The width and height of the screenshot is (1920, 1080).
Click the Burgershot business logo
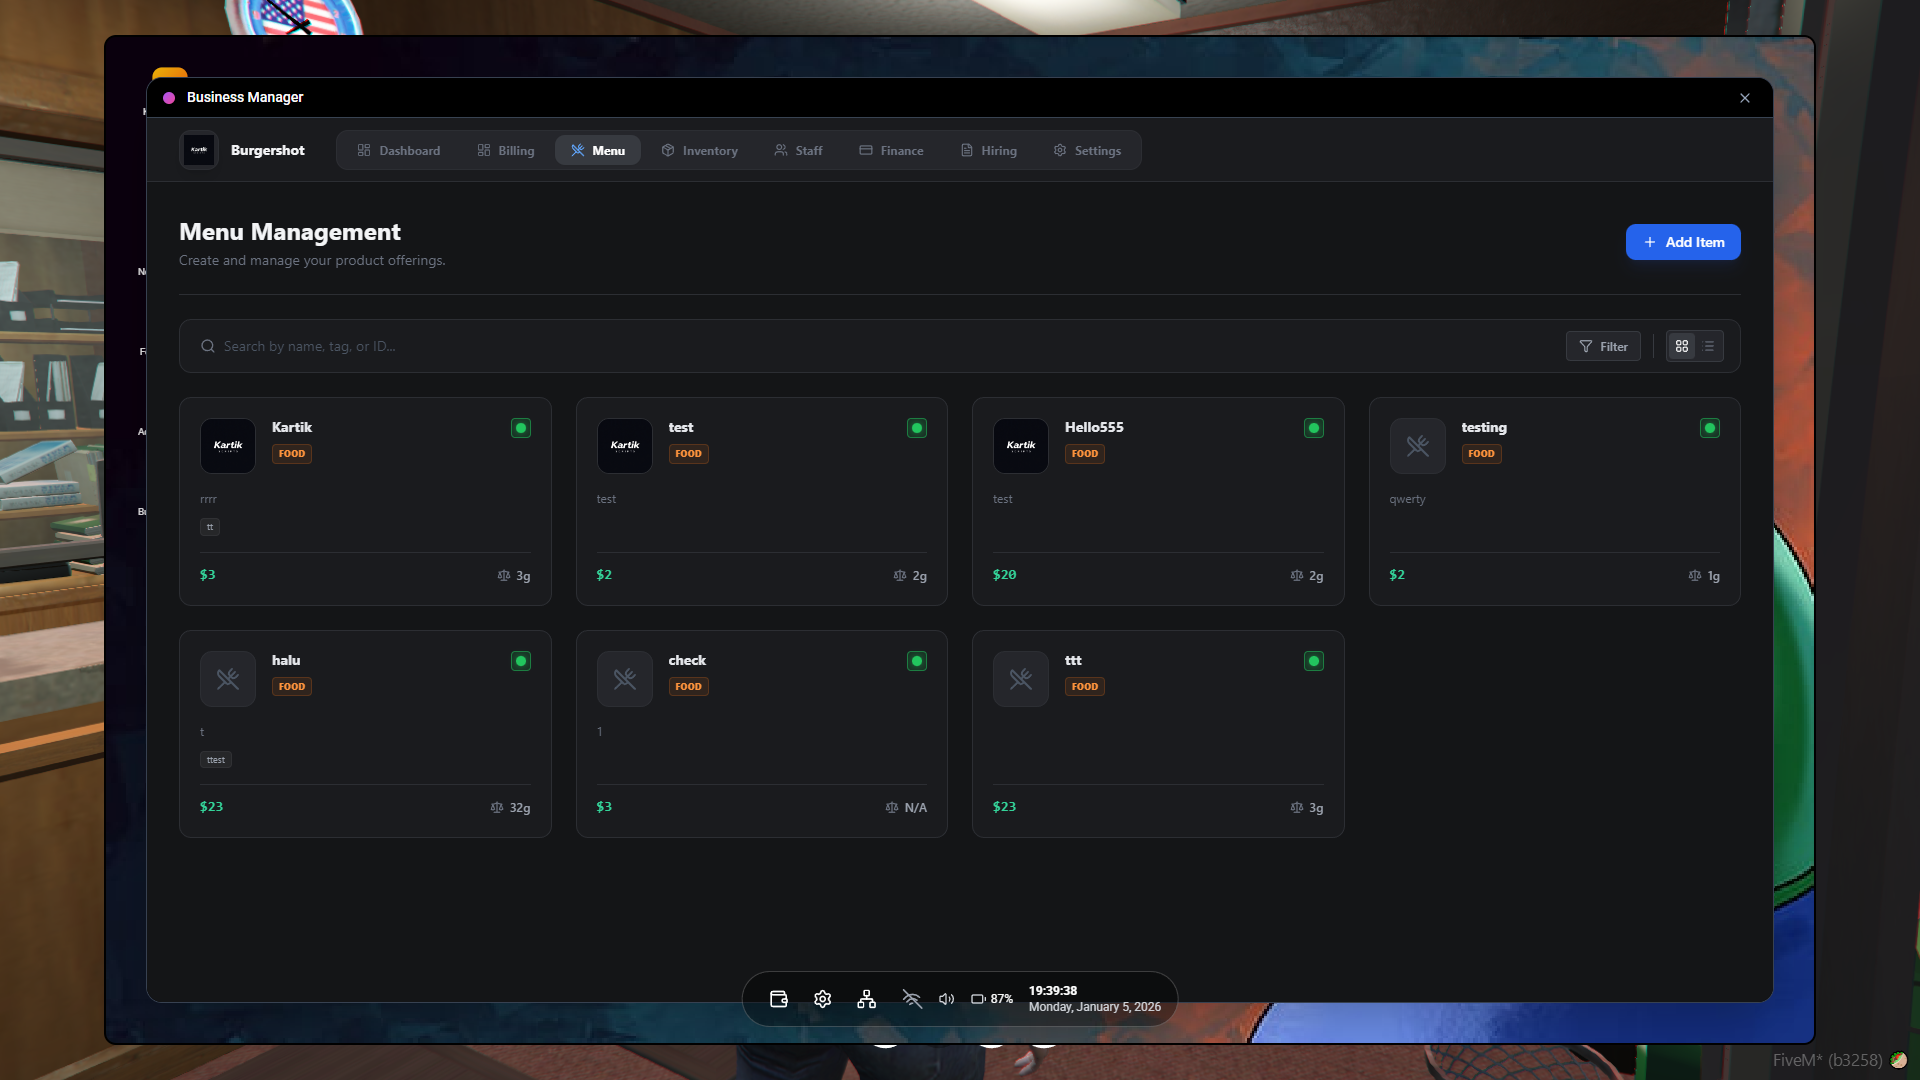199,150
